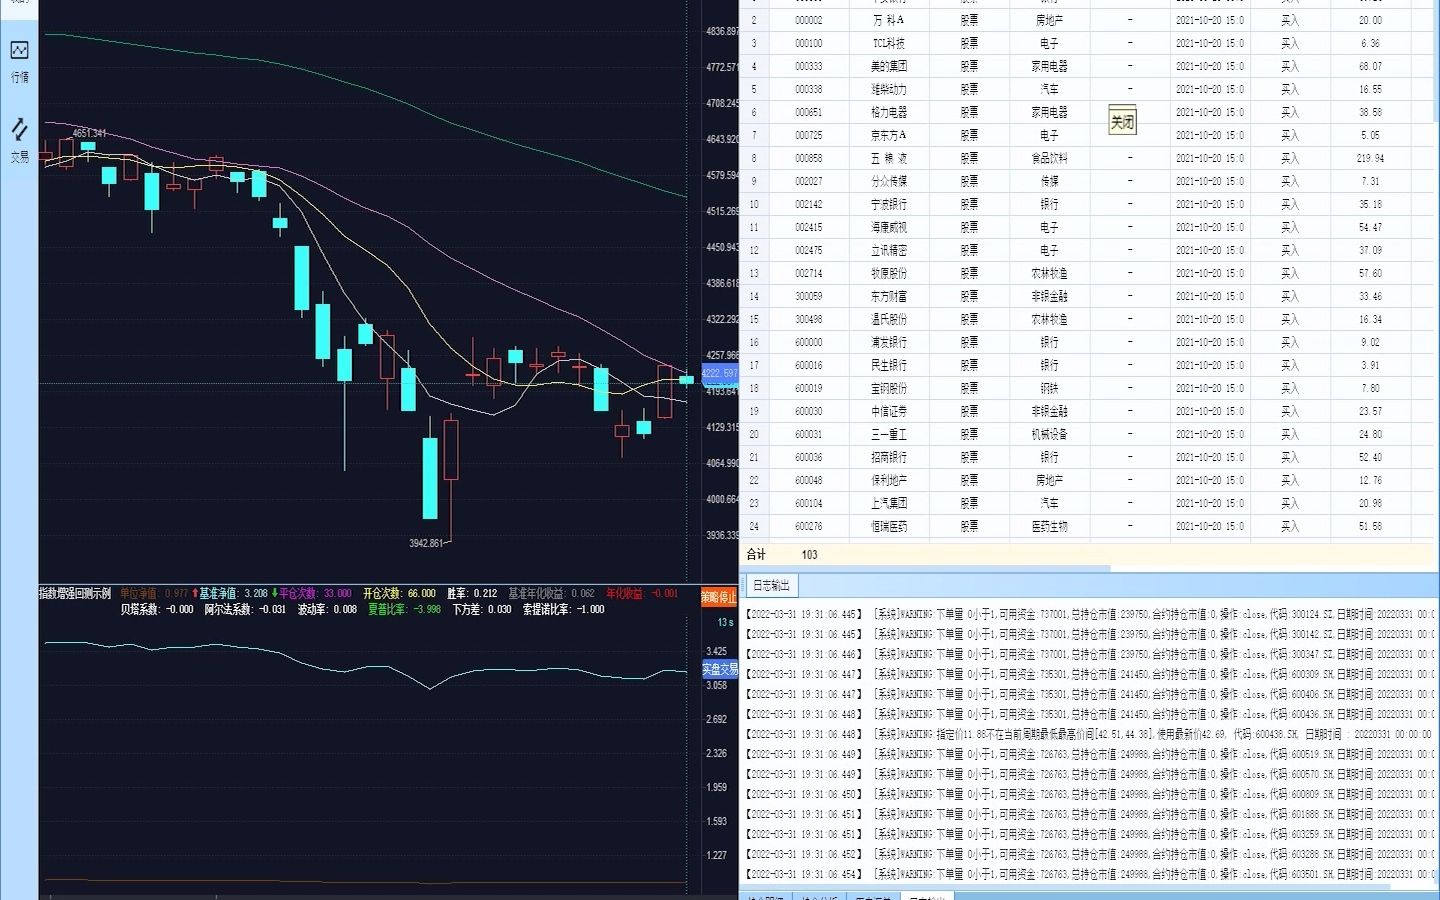This screenshot has height=900, width=1440.
Task: Click the 年化收益 -0.001 metric
Action: click(642, 593)
